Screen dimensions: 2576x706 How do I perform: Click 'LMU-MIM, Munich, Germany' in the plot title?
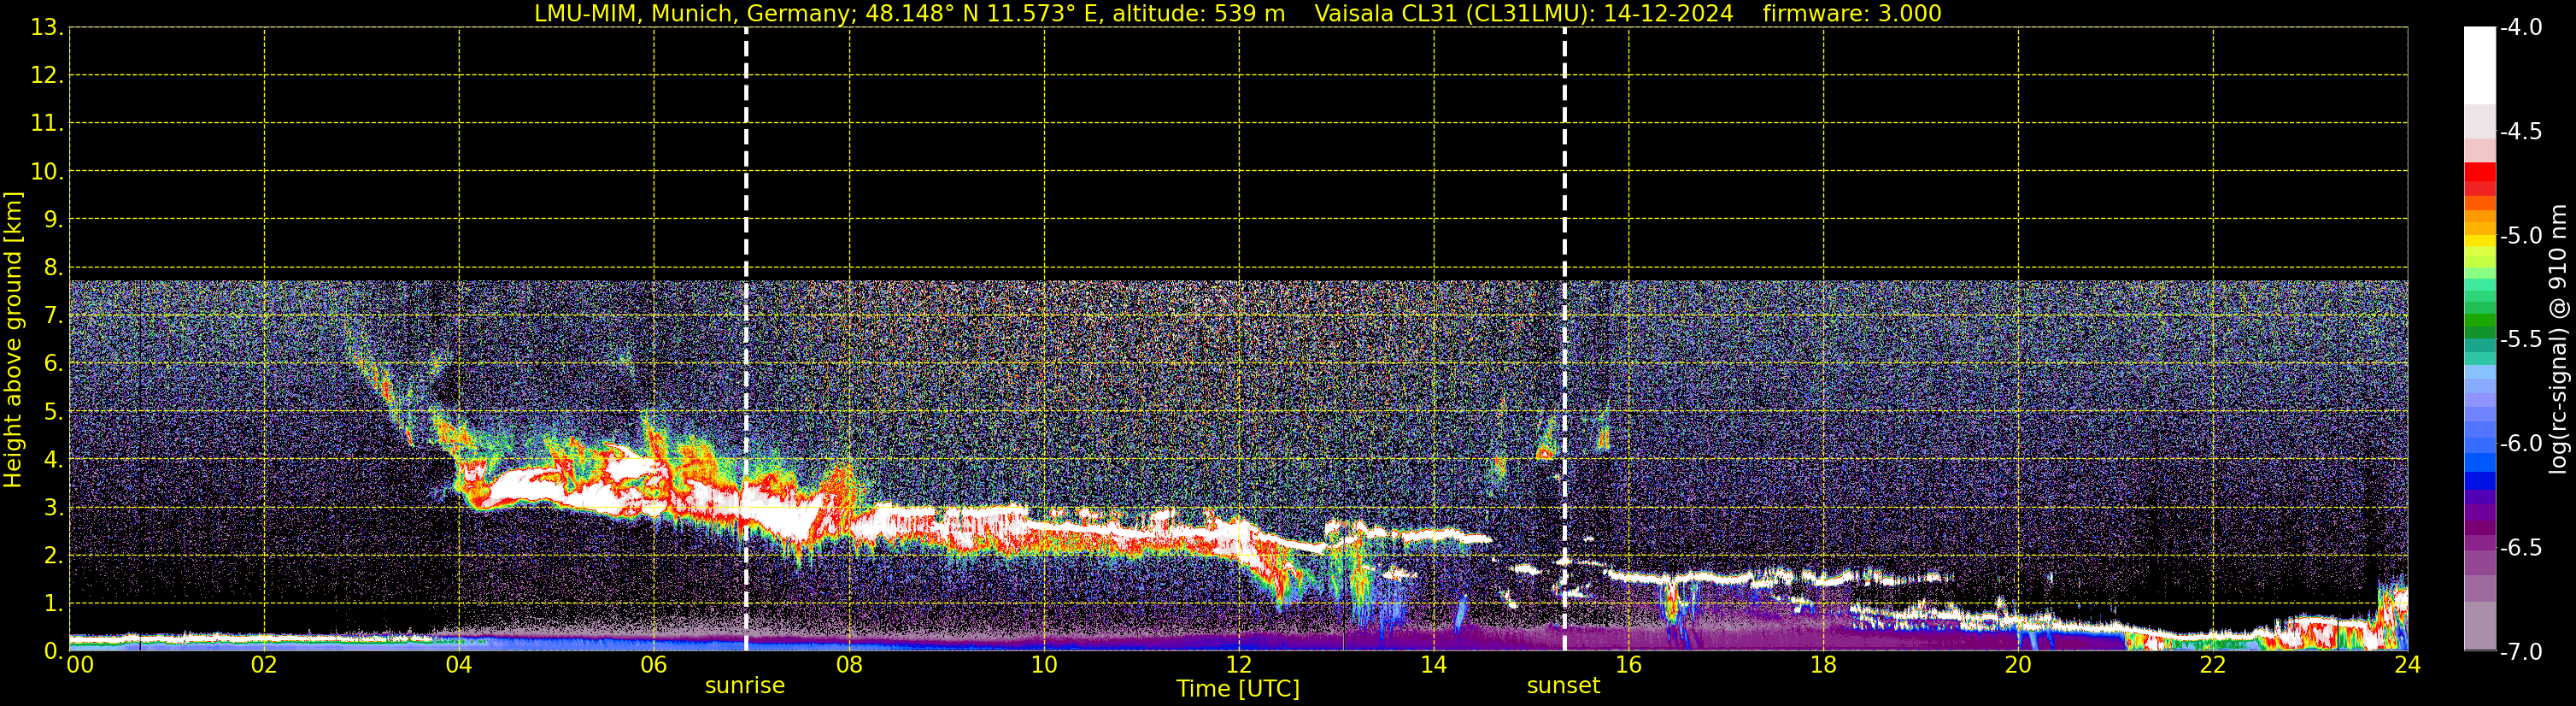coord(692,14)
